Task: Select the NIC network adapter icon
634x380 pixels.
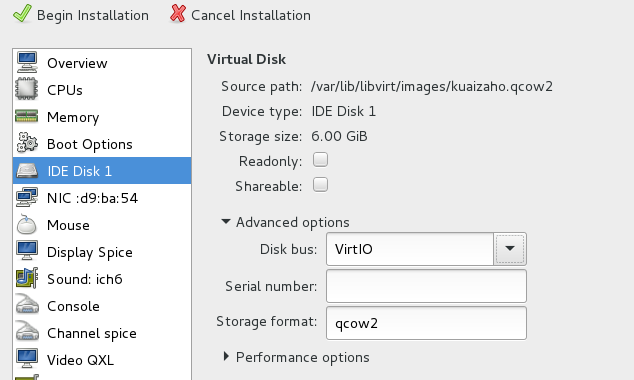Action: pyautogui.click(x=27, y=197)
